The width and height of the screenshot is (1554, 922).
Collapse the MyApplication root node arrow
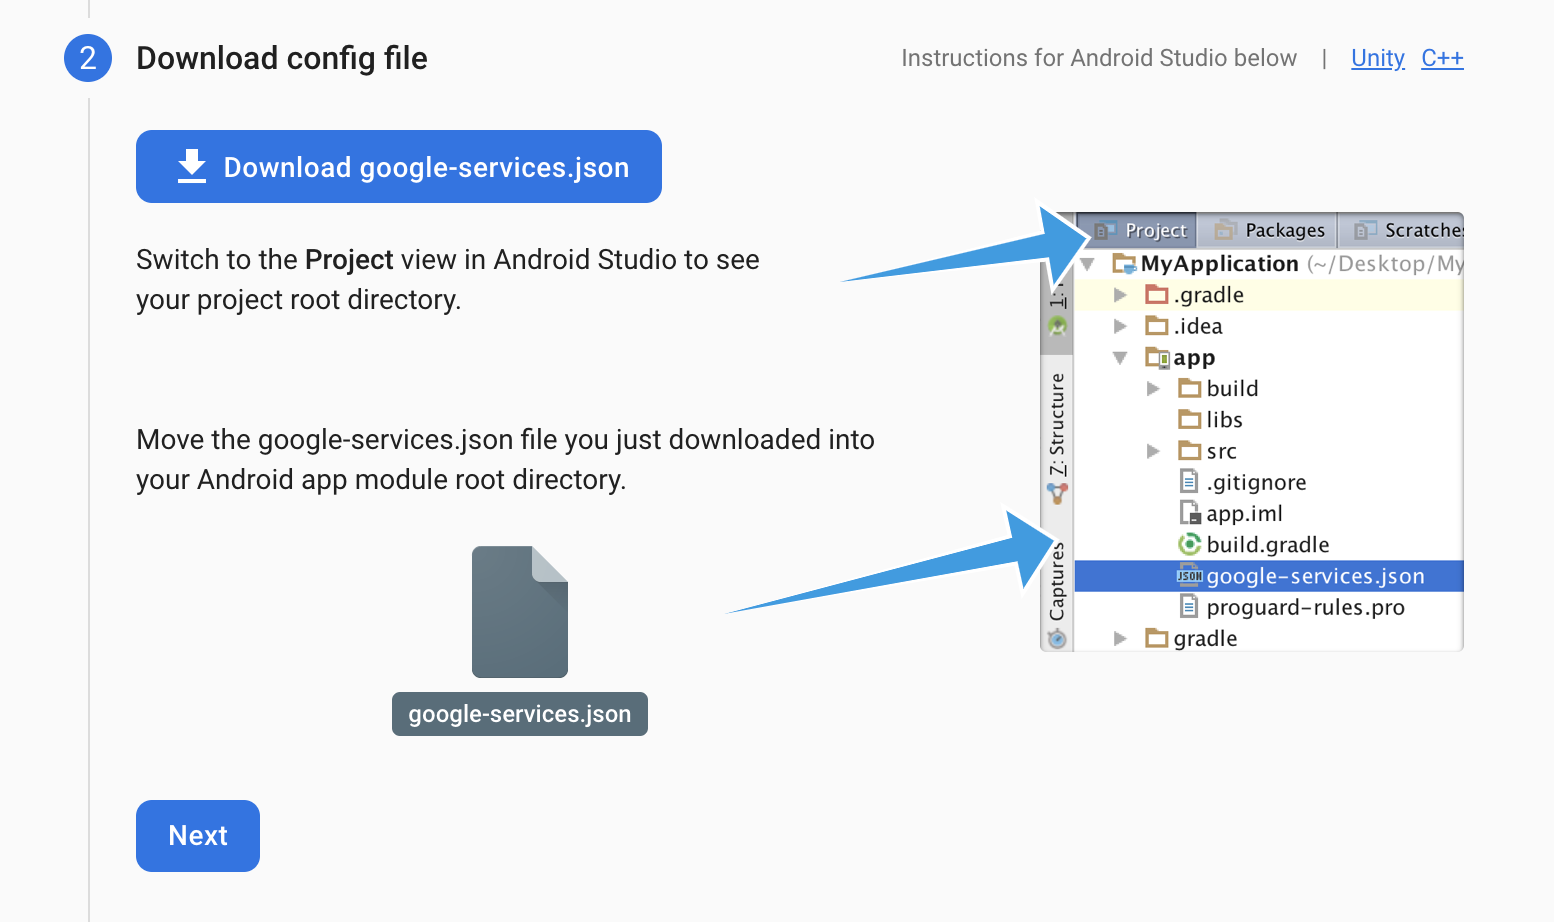[1088, 264]
